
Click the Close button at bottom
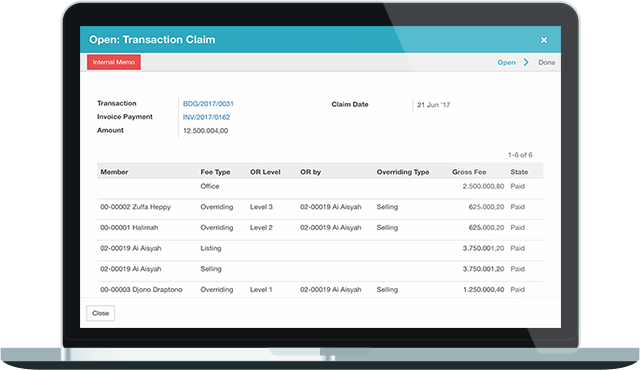pos(100,313)
